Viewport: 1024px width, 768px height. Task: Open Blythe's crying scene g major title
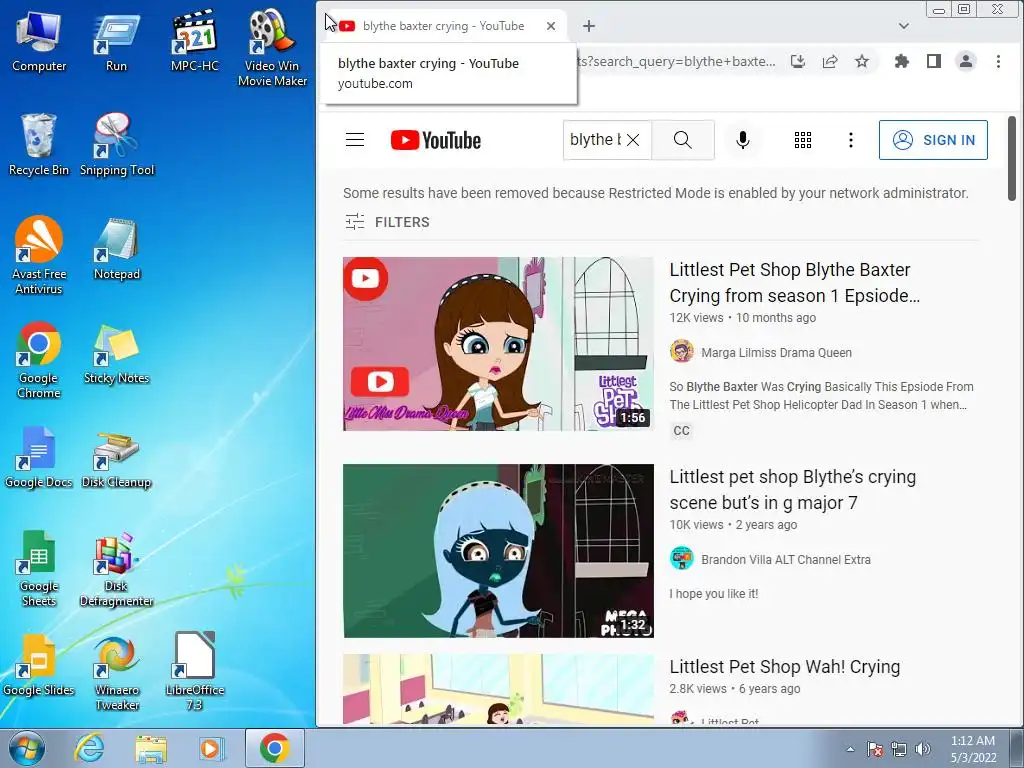(x=793, y=490)
